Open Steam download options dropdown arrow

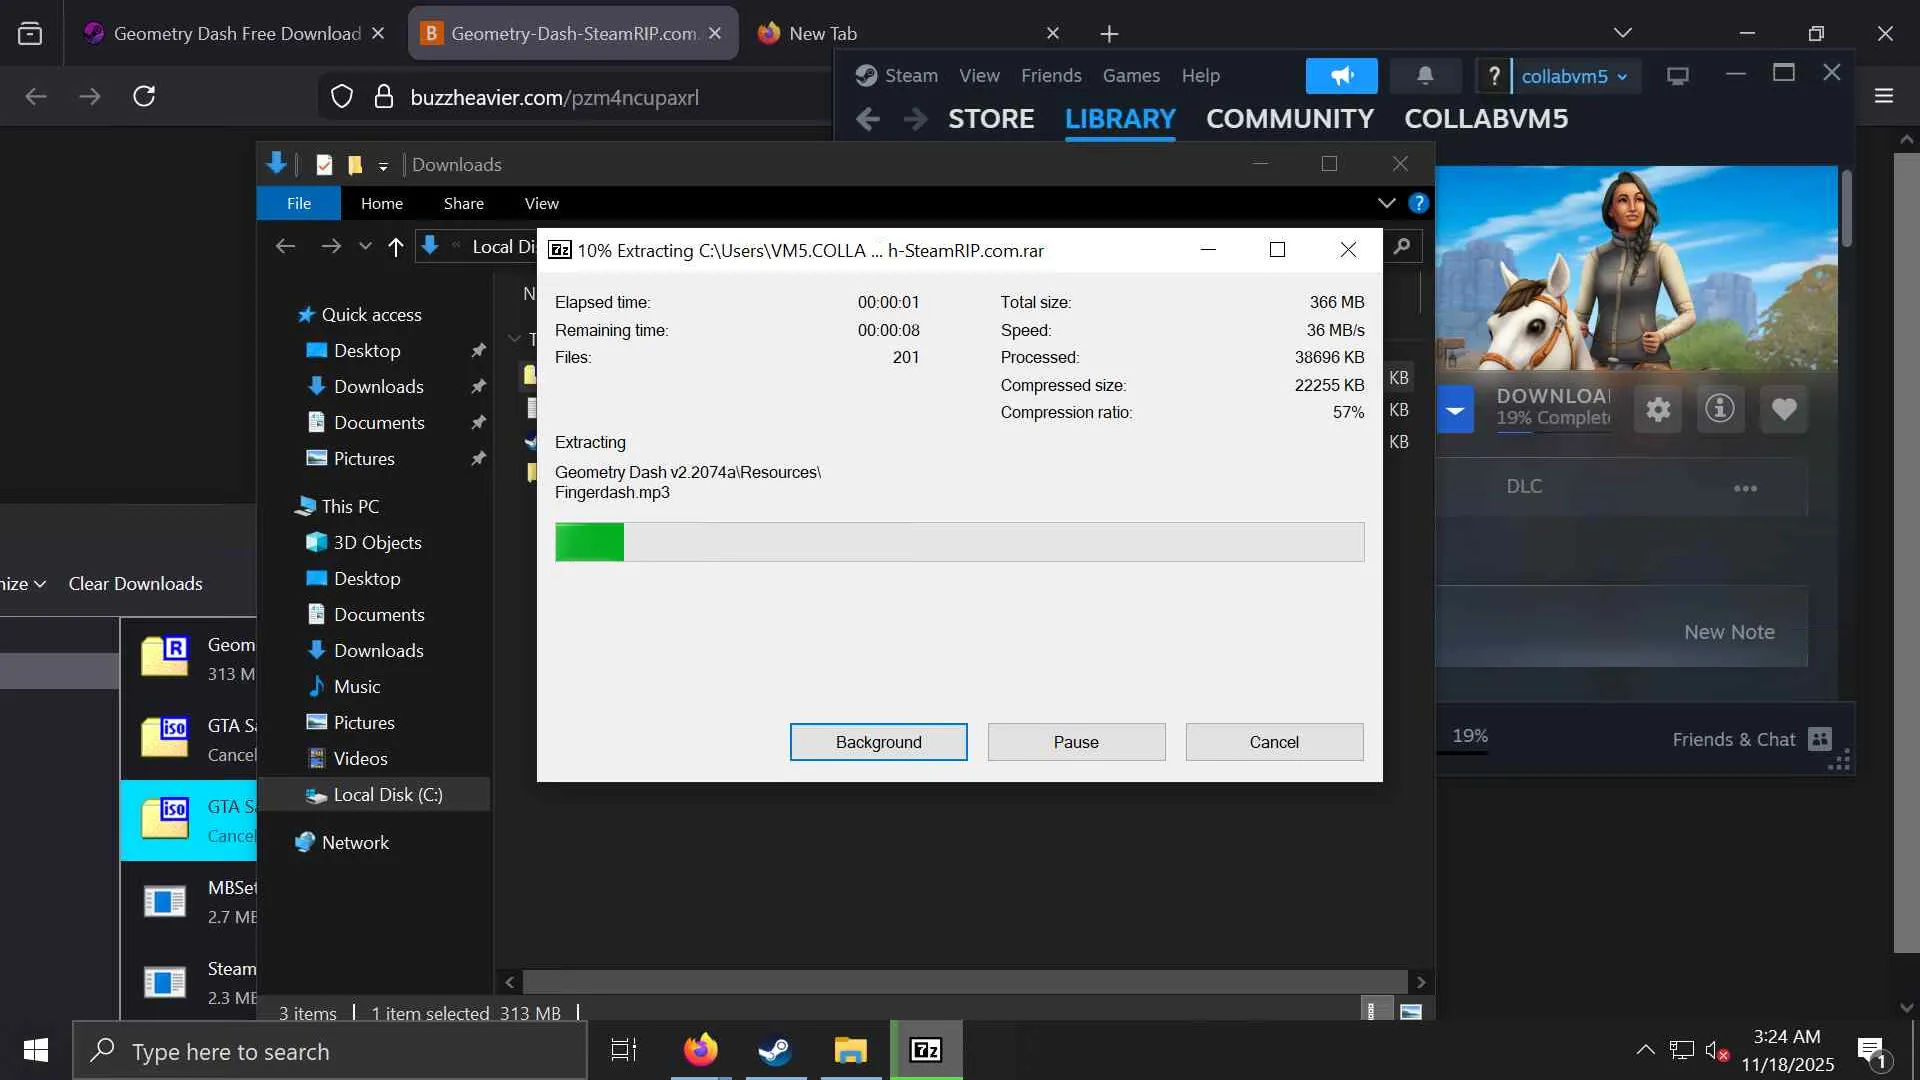1455,410
